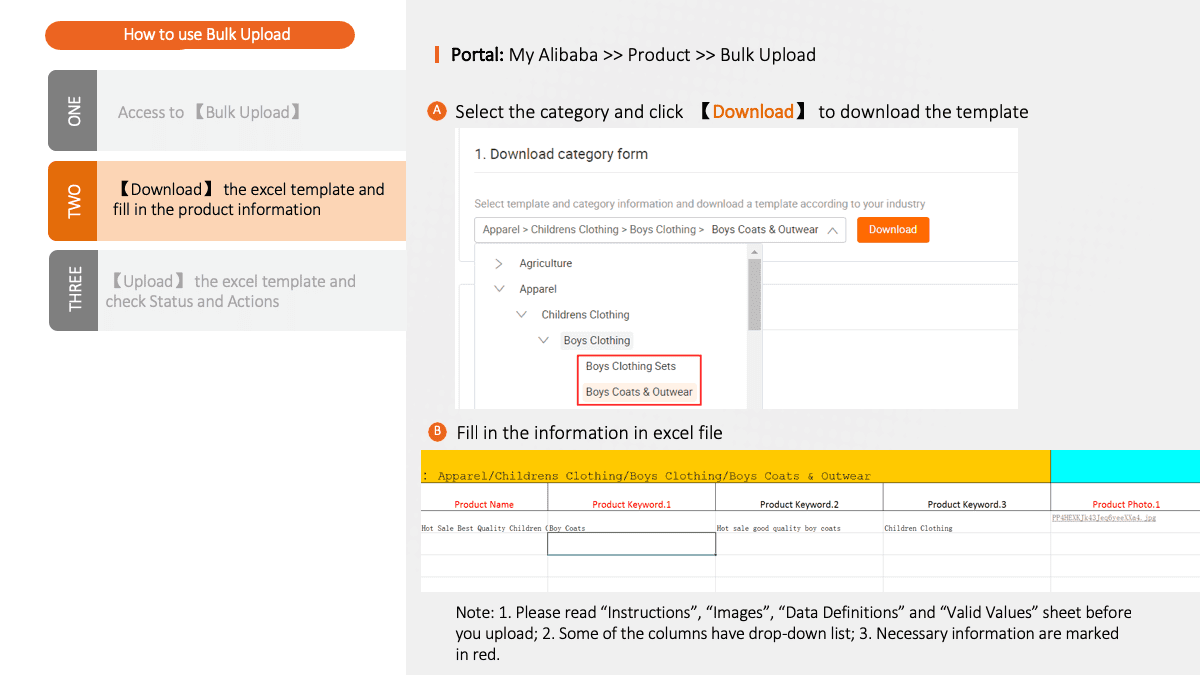Select step TWO Download excel template
Image resolution: width=1200 pixels, height=675 pixels.
[225, 200]
